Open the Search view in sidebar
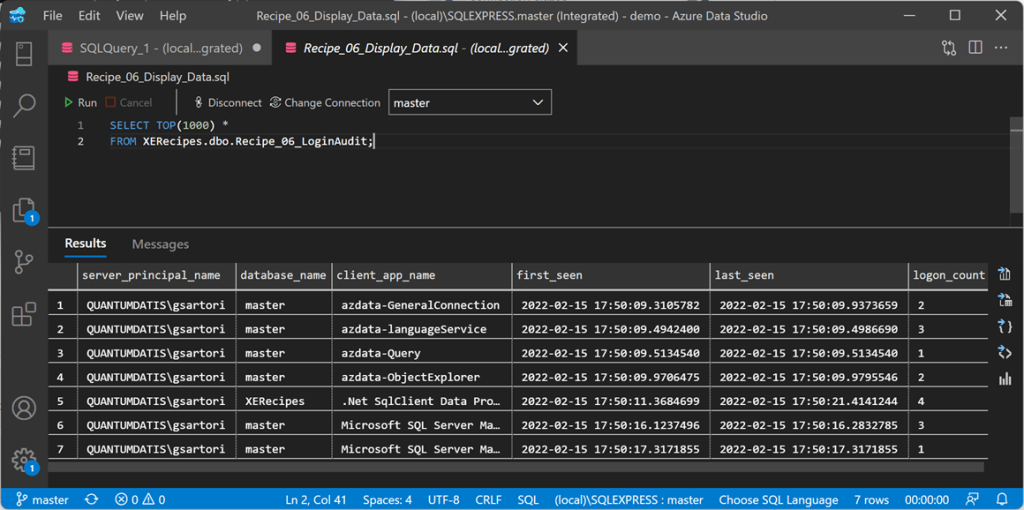The height and width of the screenshot is (510, 1024). click(x=24, y=105)
